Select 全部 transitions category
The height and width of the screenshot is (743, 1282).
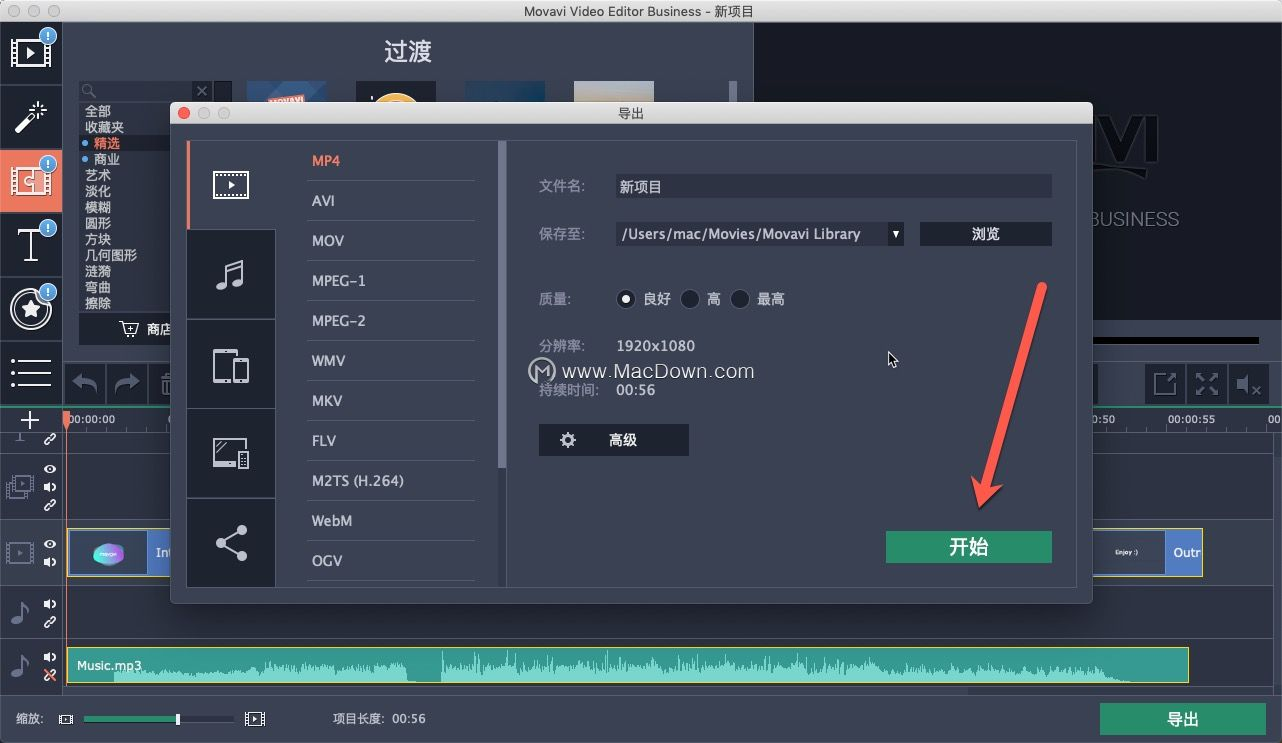[x=98, y=111]
